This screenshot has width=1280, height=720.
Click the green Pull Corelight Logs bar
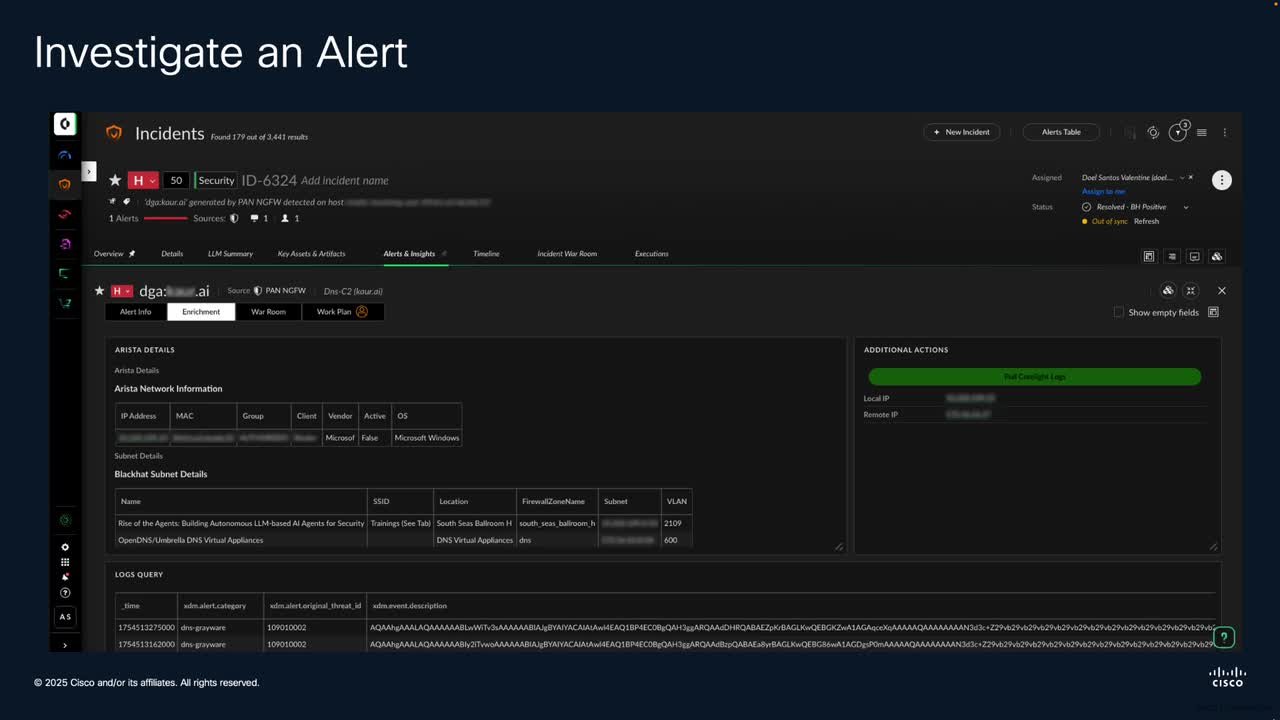click(1034, 377)
